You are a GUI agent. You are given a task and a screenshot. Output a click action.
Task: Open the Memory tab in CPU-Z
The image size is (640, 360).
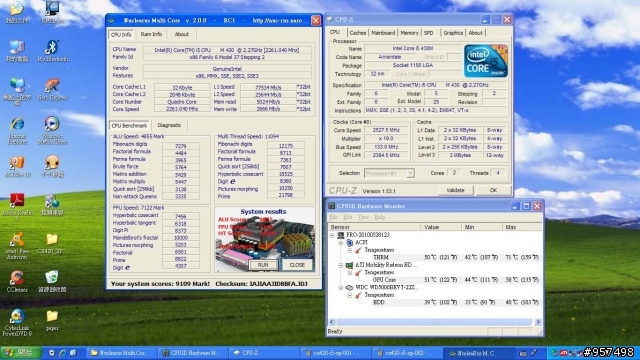(409, 33)
